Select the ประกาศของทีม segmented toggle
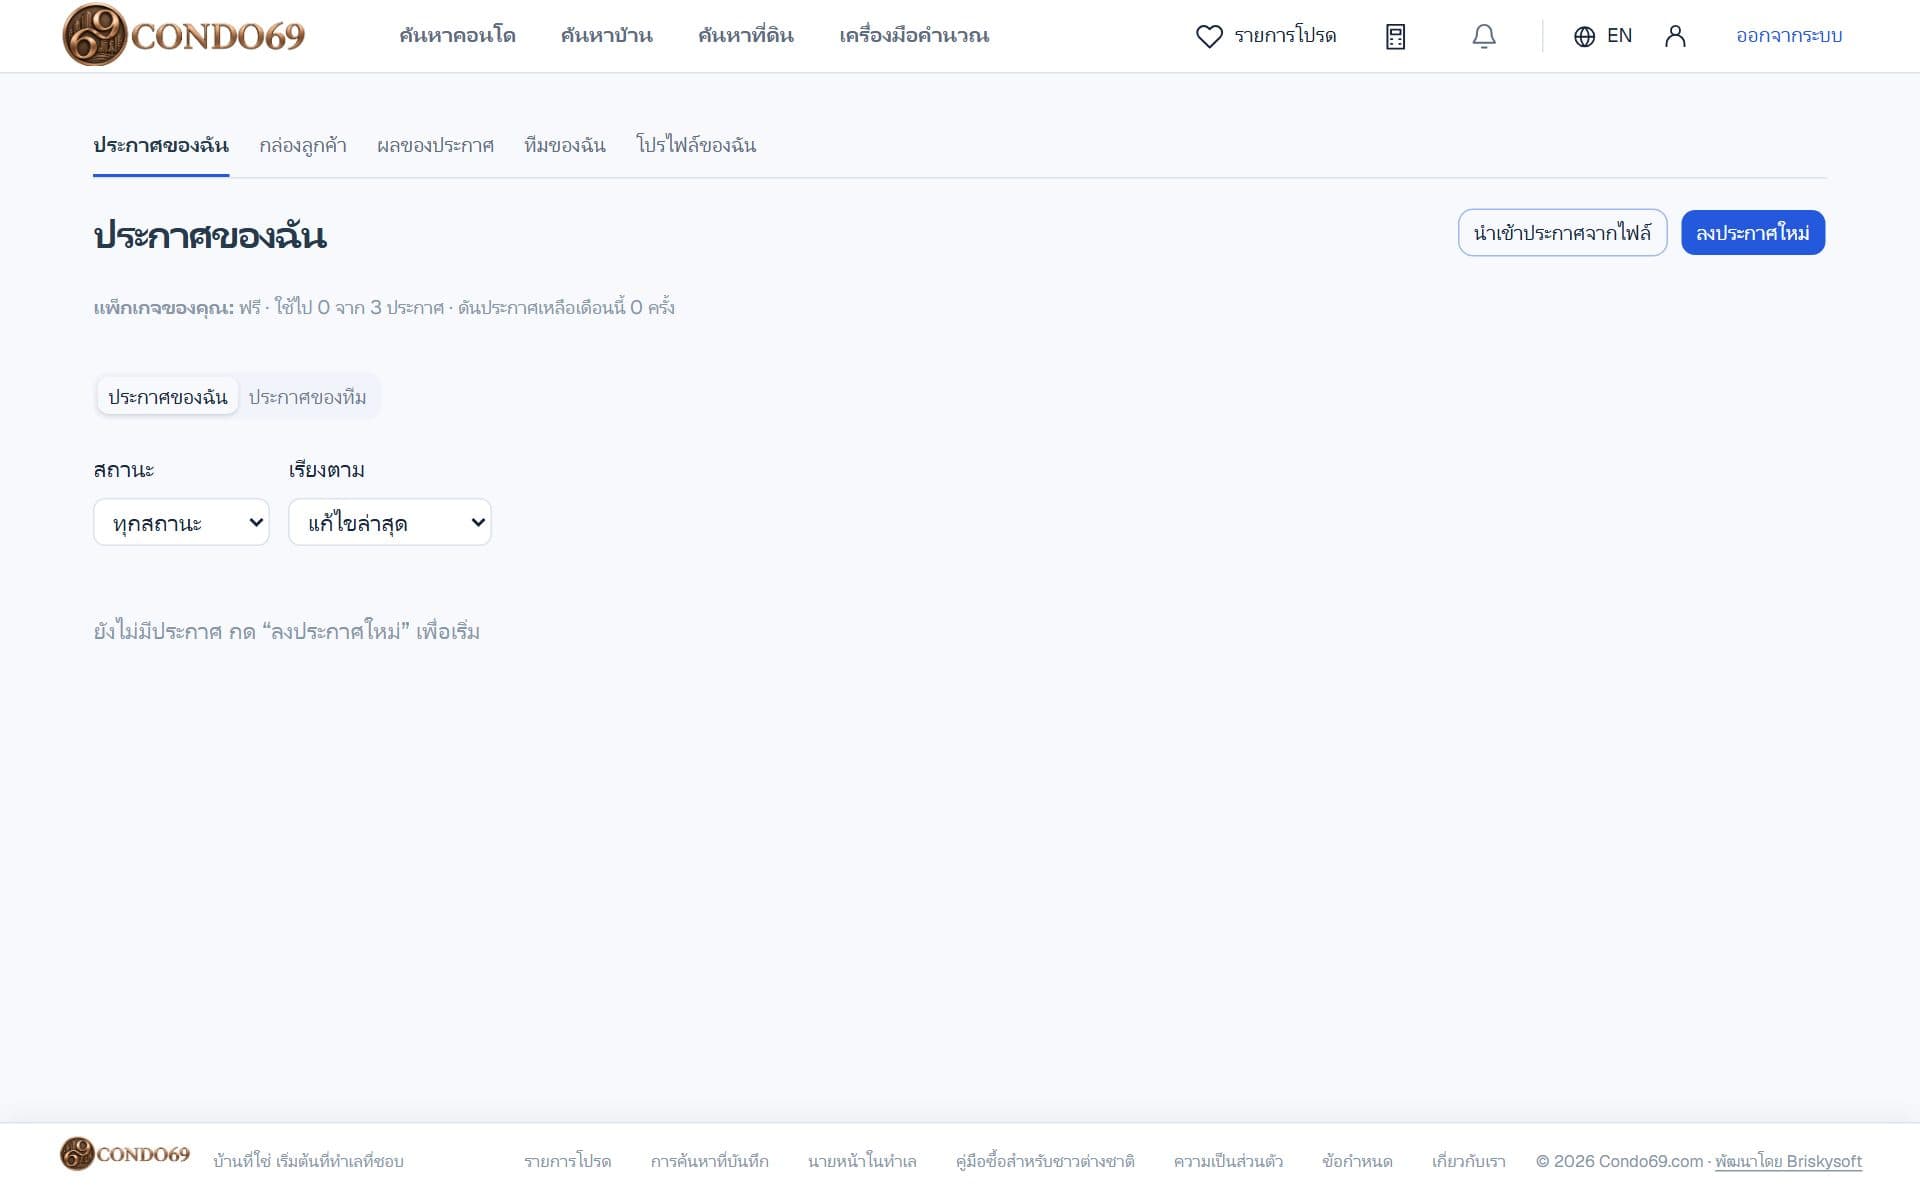Viewport: 1920px width, 1200px height. point(307,397)
